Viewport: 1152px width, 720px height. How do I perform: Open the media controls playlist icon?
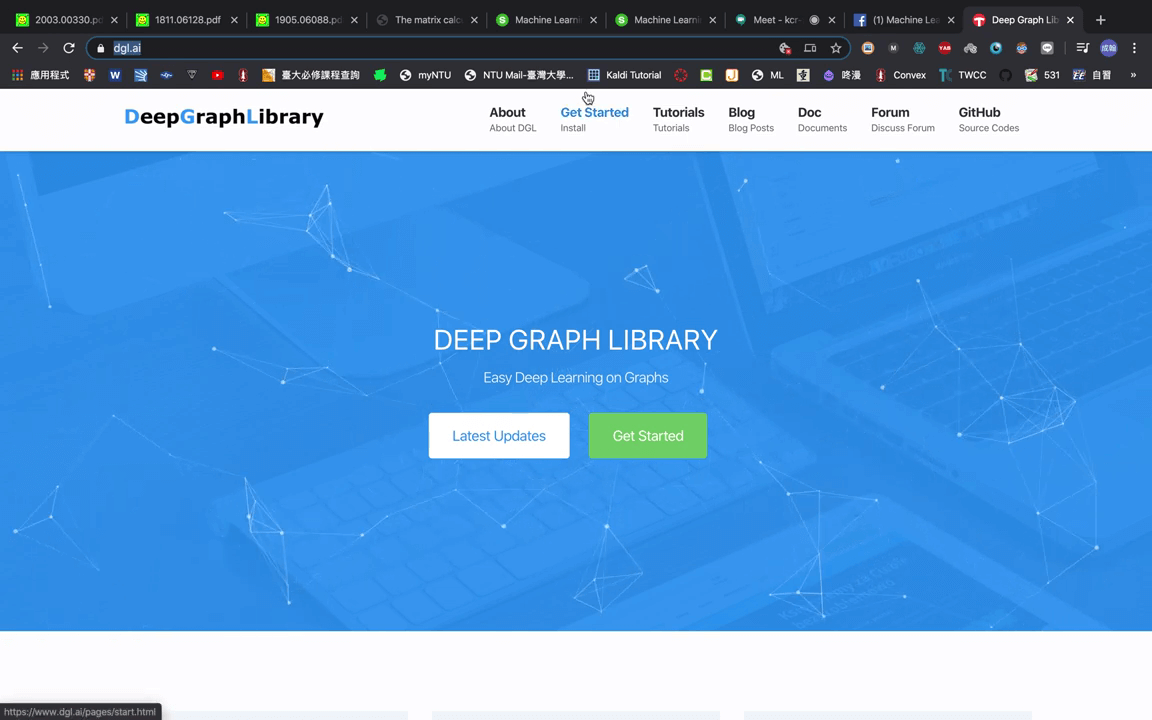coord(1082,48)
